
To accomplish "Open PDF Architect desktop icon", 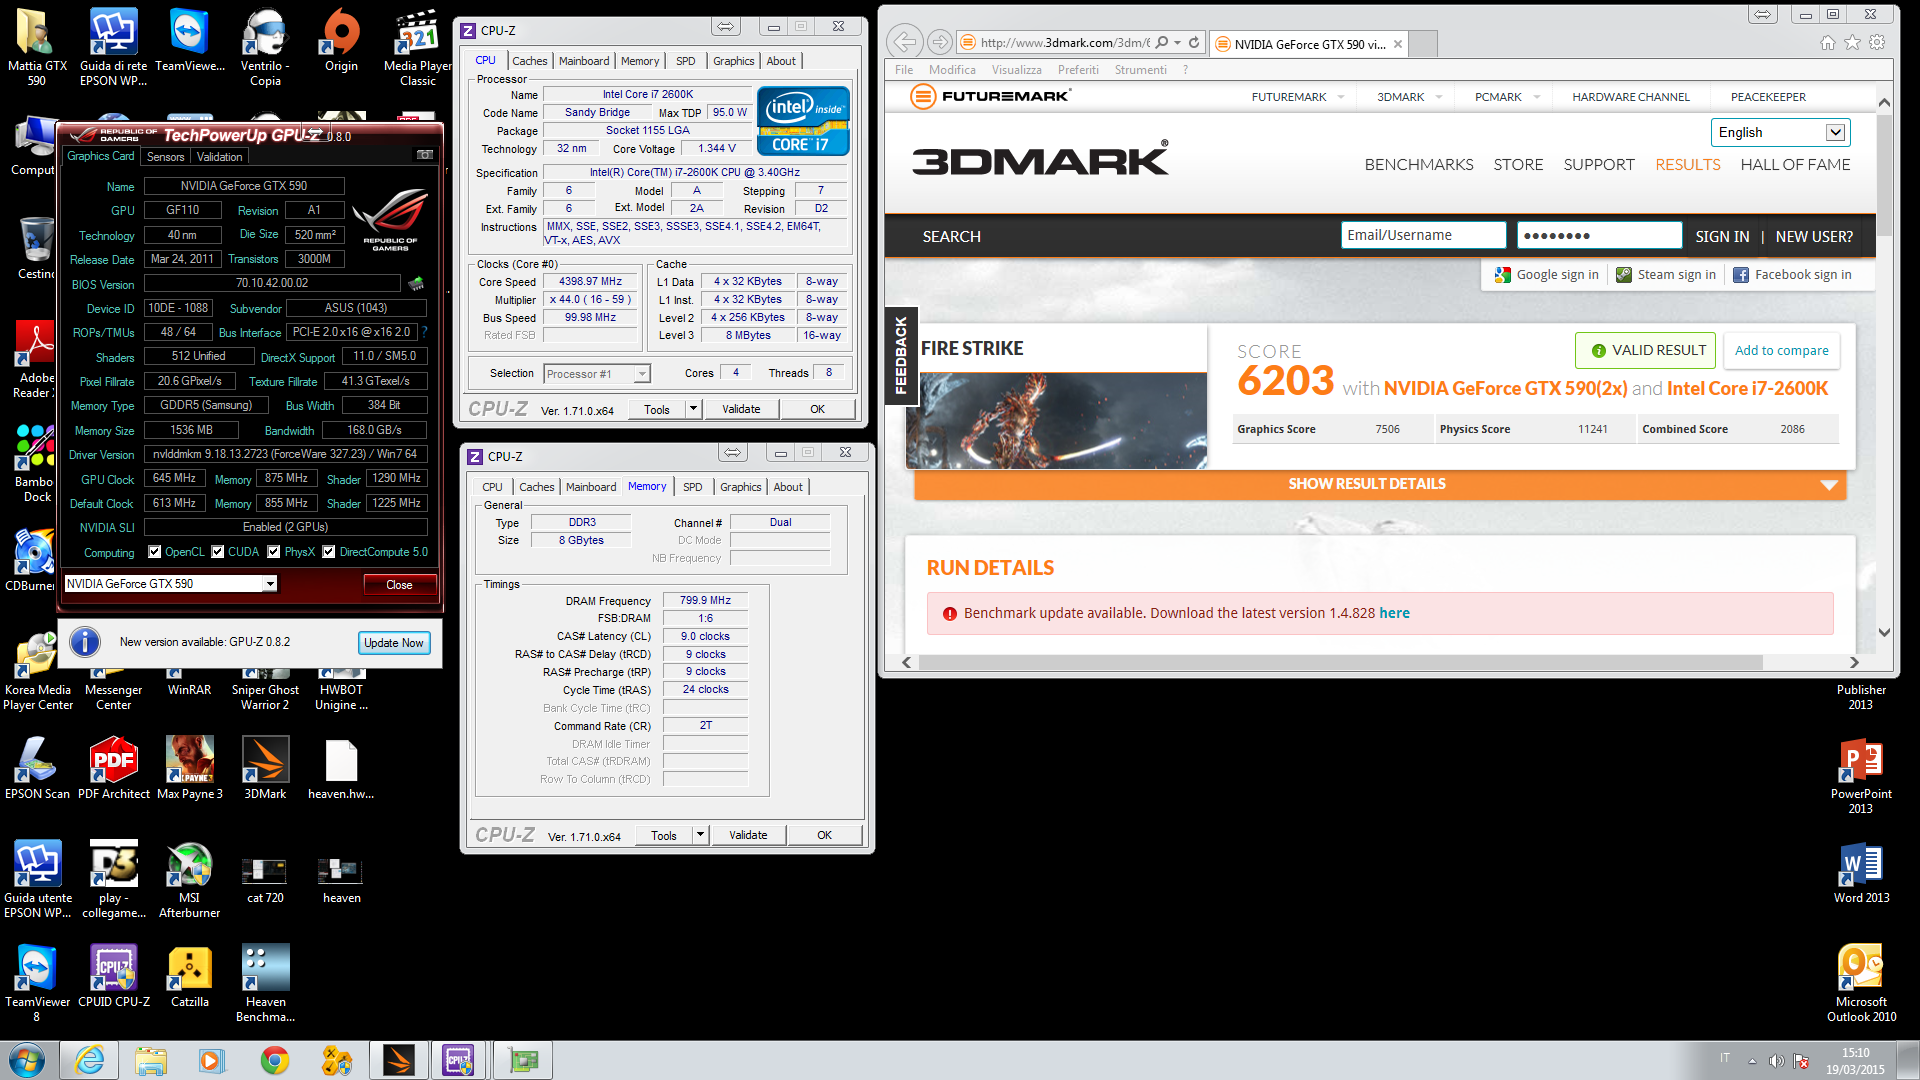I will tap(114, 768).
